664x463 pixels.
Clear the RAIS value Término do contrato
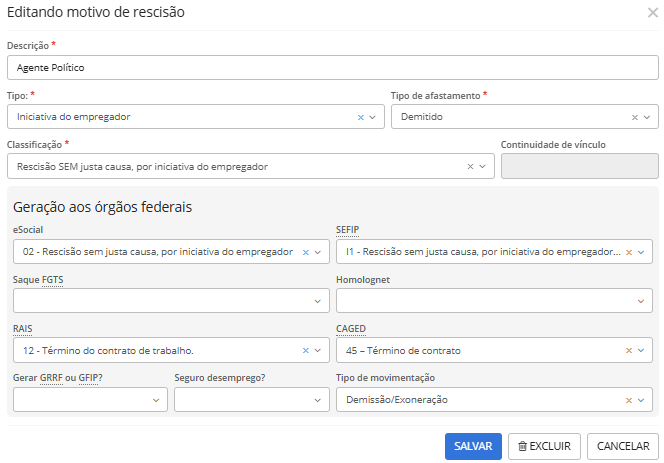(x=305, y=350)
